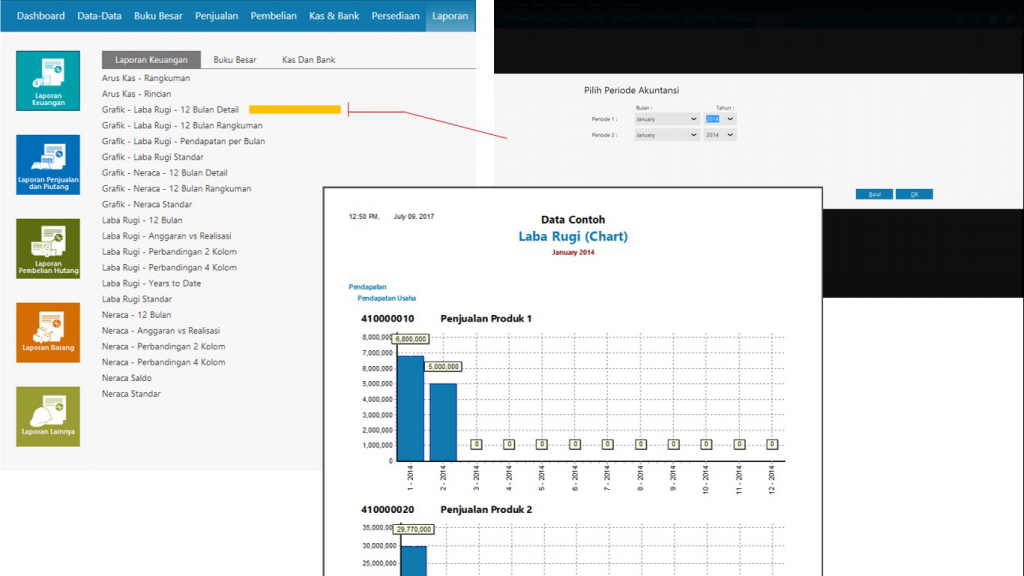Open the Neraca Standar report
This screenshot has width=1024, height=576.
(x=131, y=394)
